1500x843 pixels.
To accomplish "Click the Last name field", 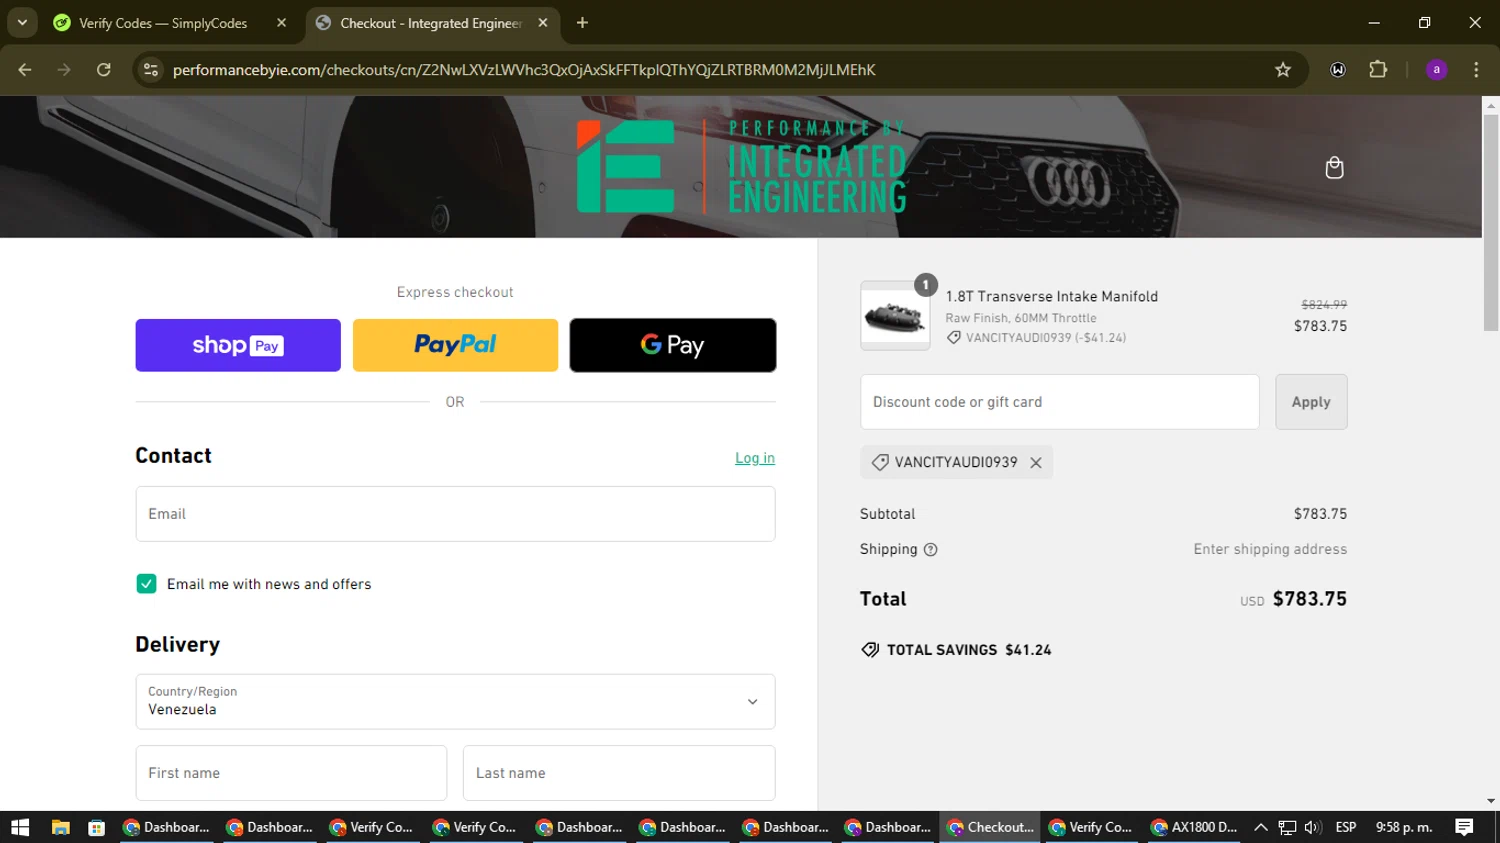I will pyautogui.click(x=619, y=773).
